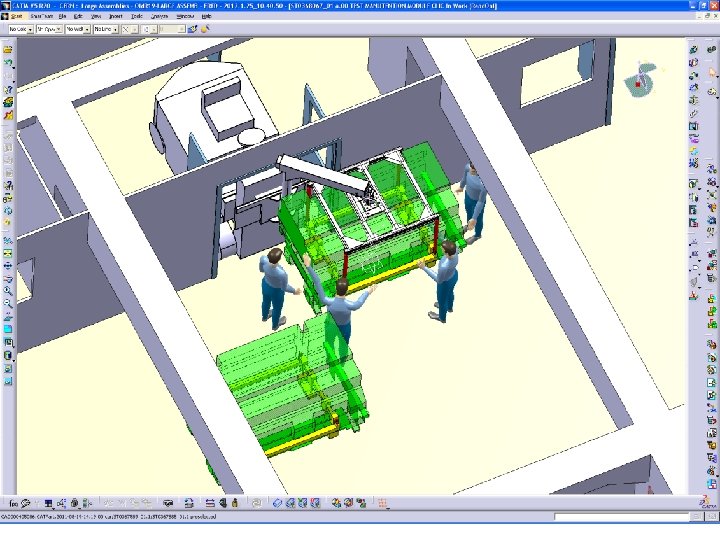This screenshot has width=720, height=540.
Task: Expand the No Line linetype dropdown
Action: [x=115, y=29]
